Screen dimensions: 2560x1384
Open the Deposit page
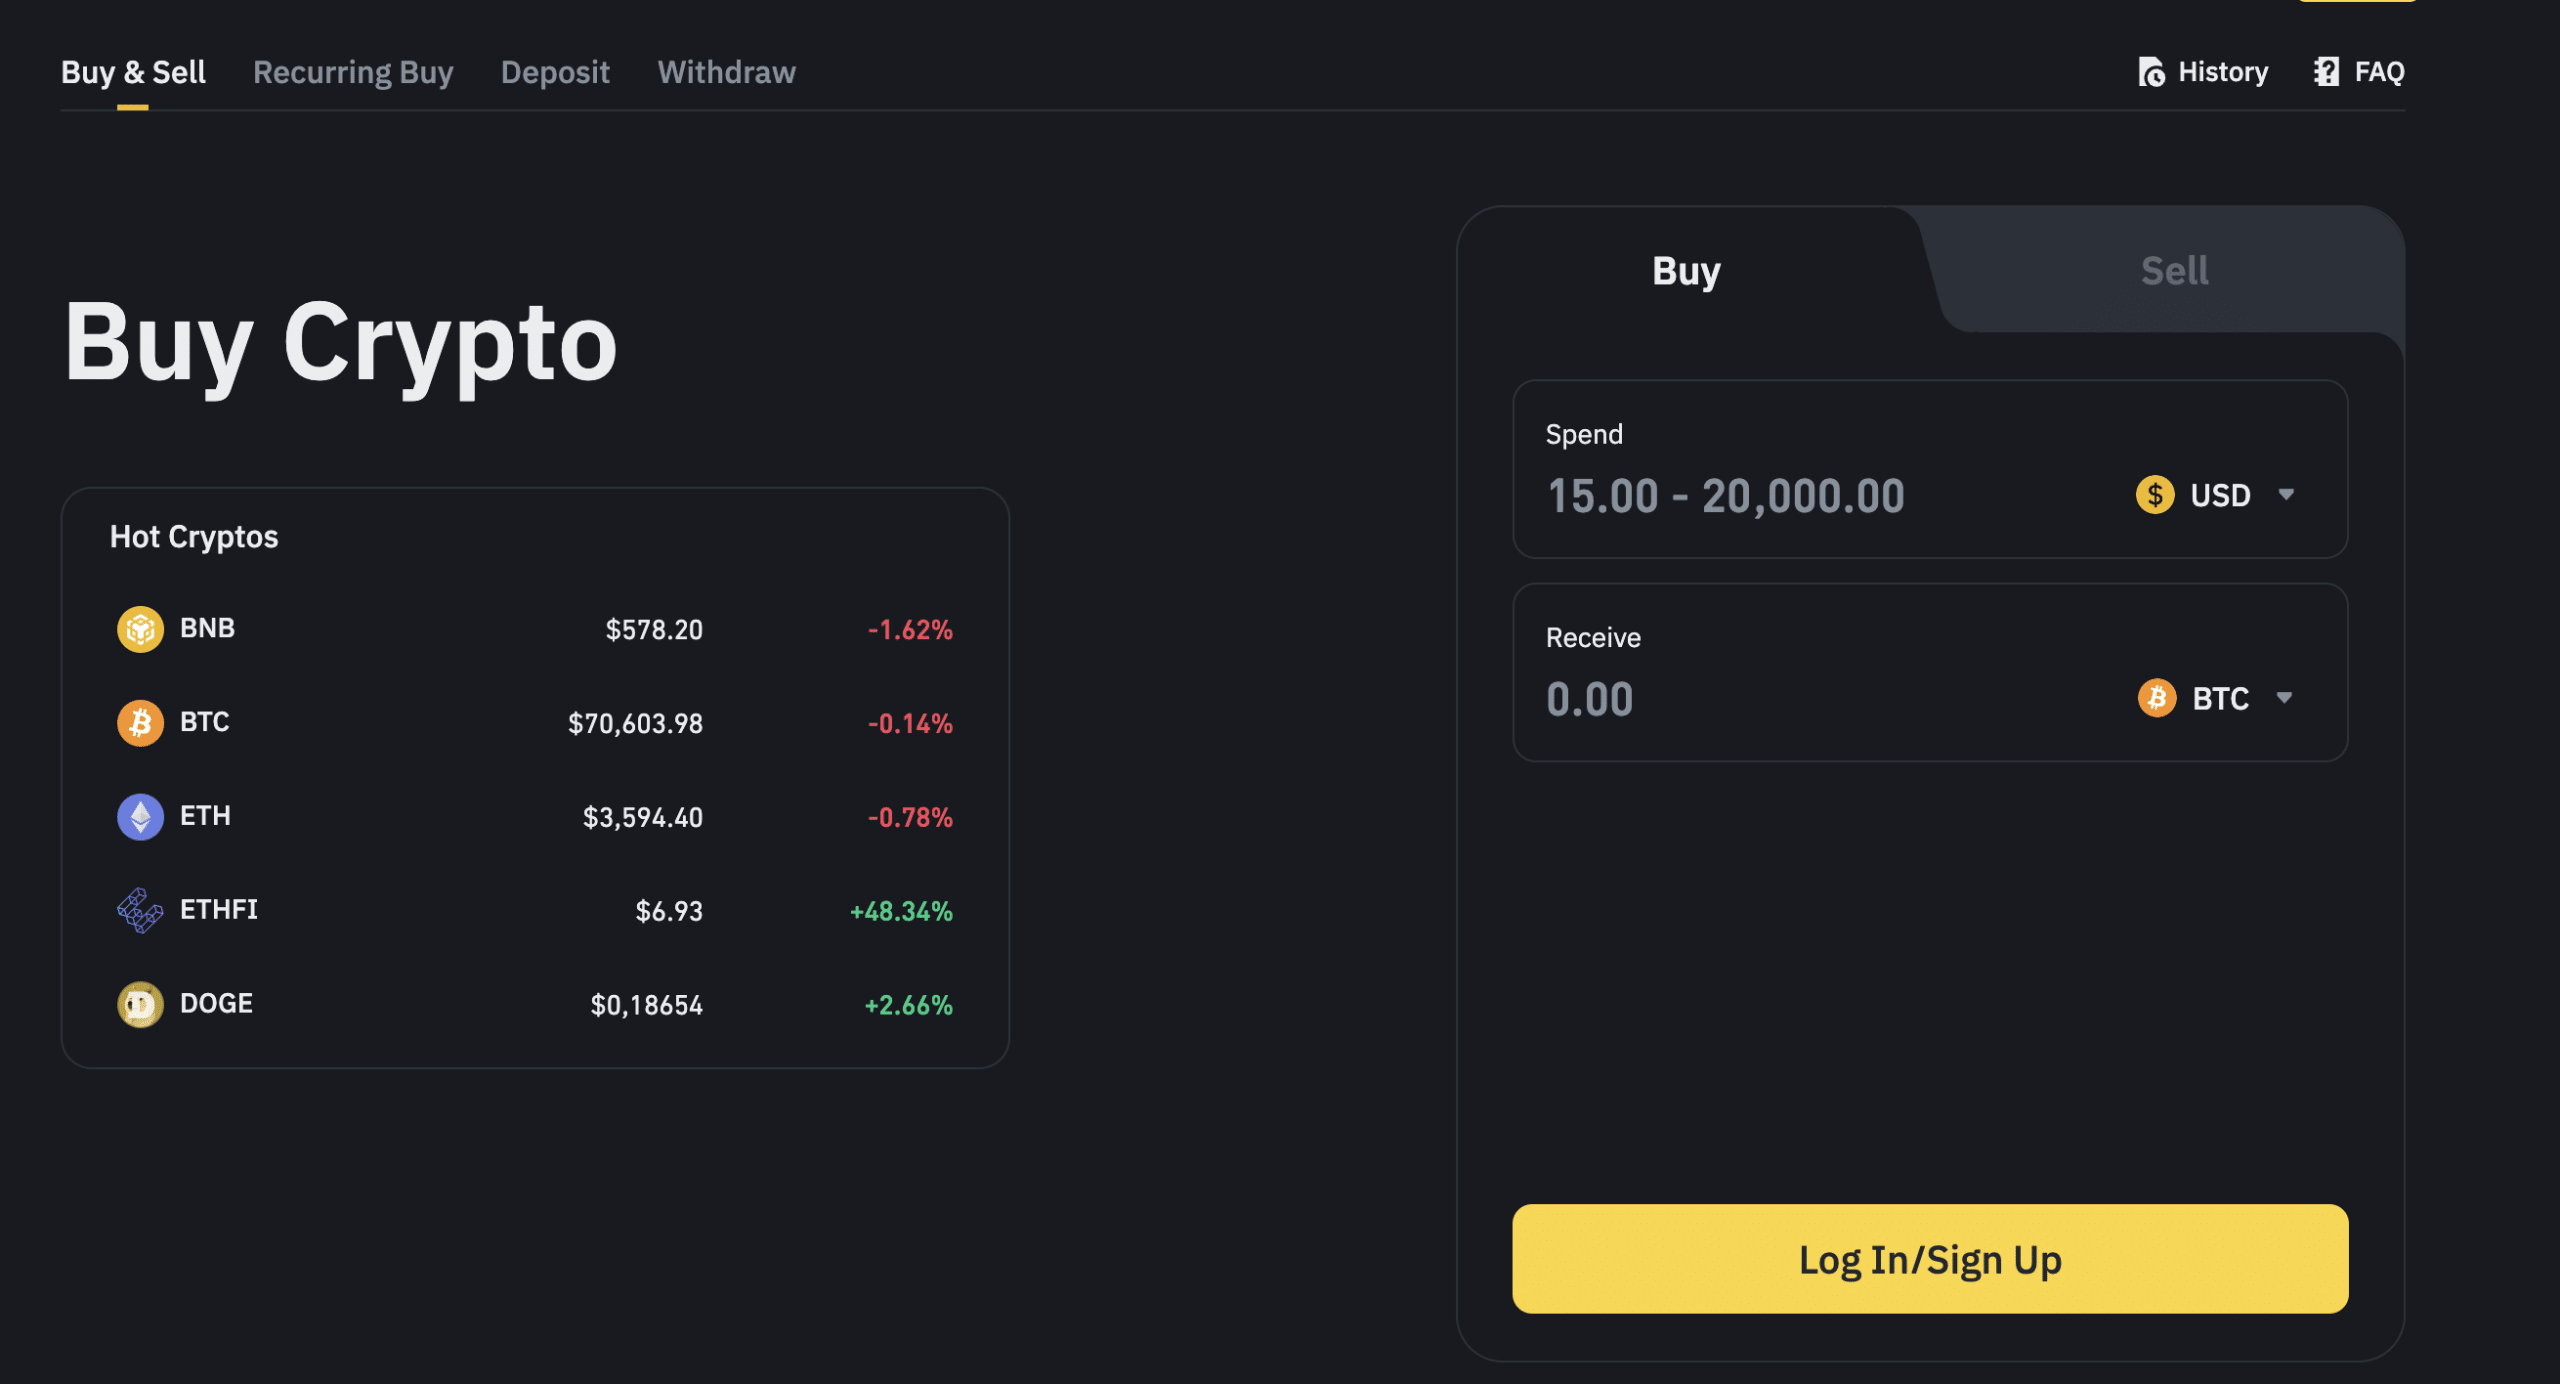click(x=555, y=71)
